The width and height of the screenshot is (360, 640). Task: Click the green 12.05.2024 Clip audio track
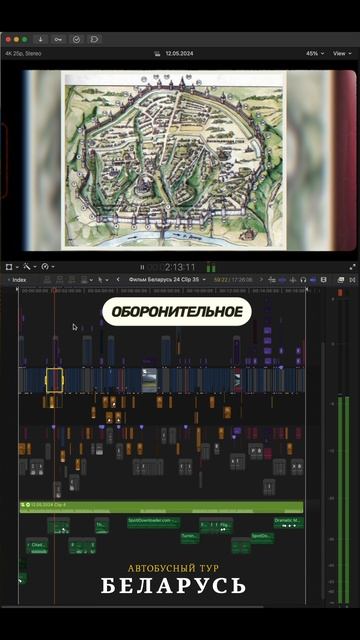pyautogui.click(x=162, y=507)
